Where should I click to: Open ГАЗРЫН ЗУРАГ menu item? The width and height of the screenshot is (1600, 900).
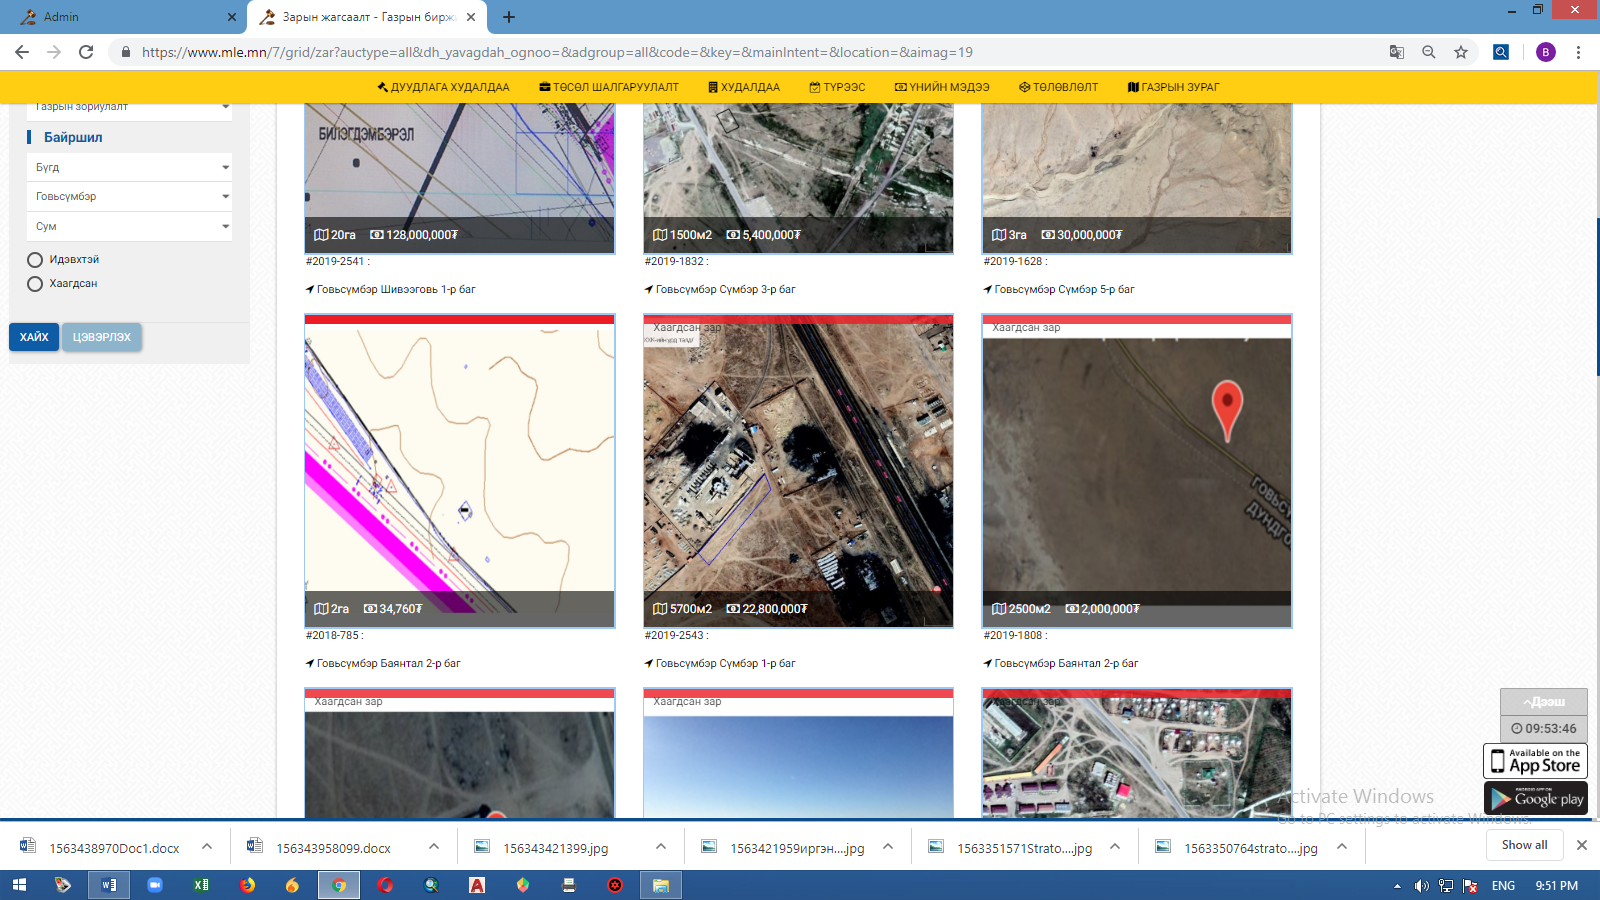[x=1173, y=87]
